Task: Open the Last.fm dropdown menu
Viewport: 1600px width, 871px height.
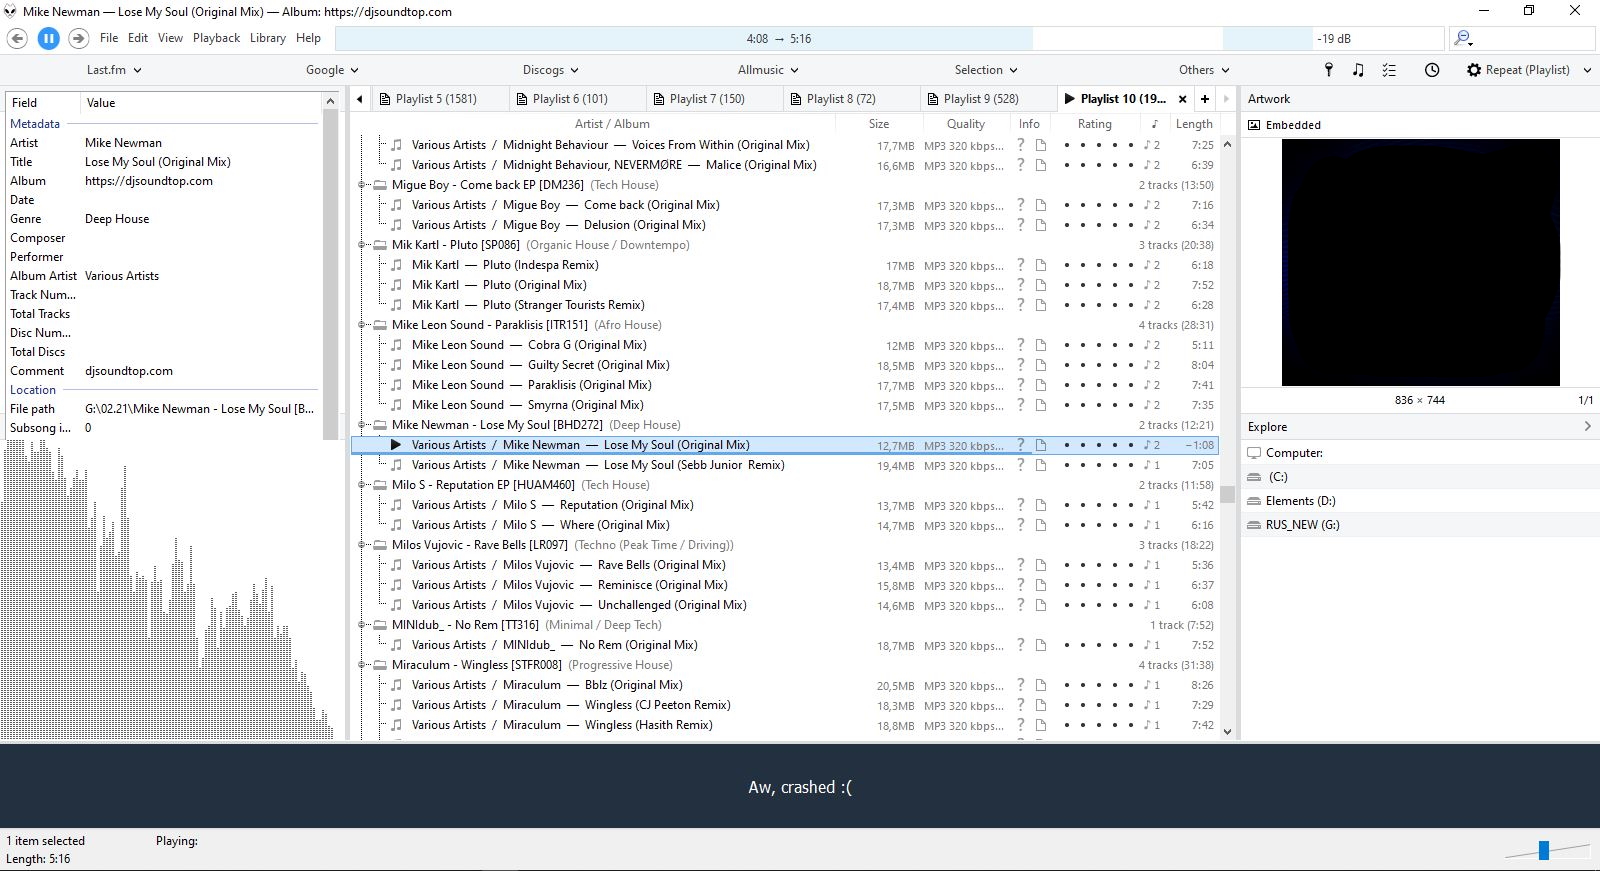Action: click(x=114, y=70)
